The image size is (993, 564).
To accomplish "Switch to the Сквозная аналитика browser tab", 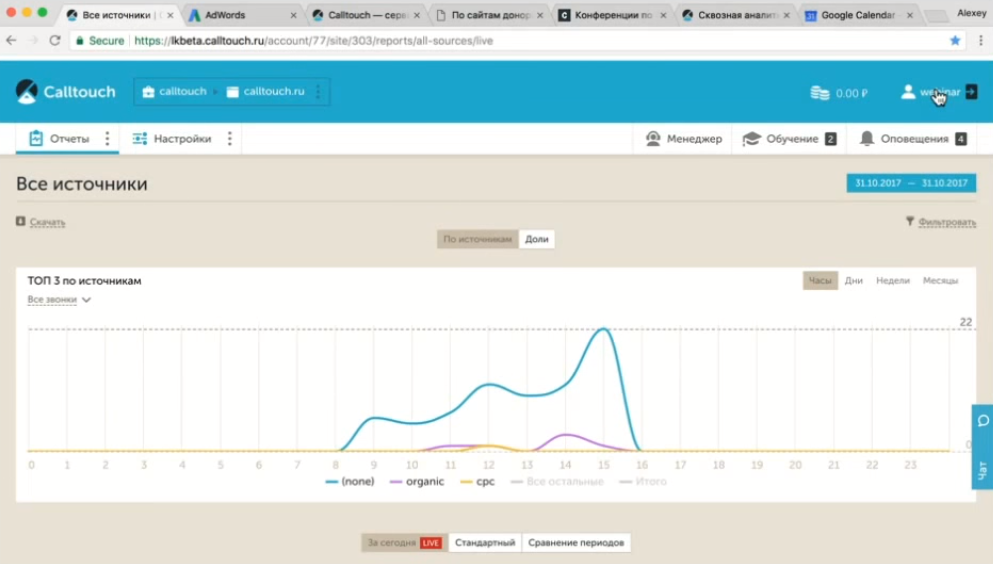I will 735,15.
